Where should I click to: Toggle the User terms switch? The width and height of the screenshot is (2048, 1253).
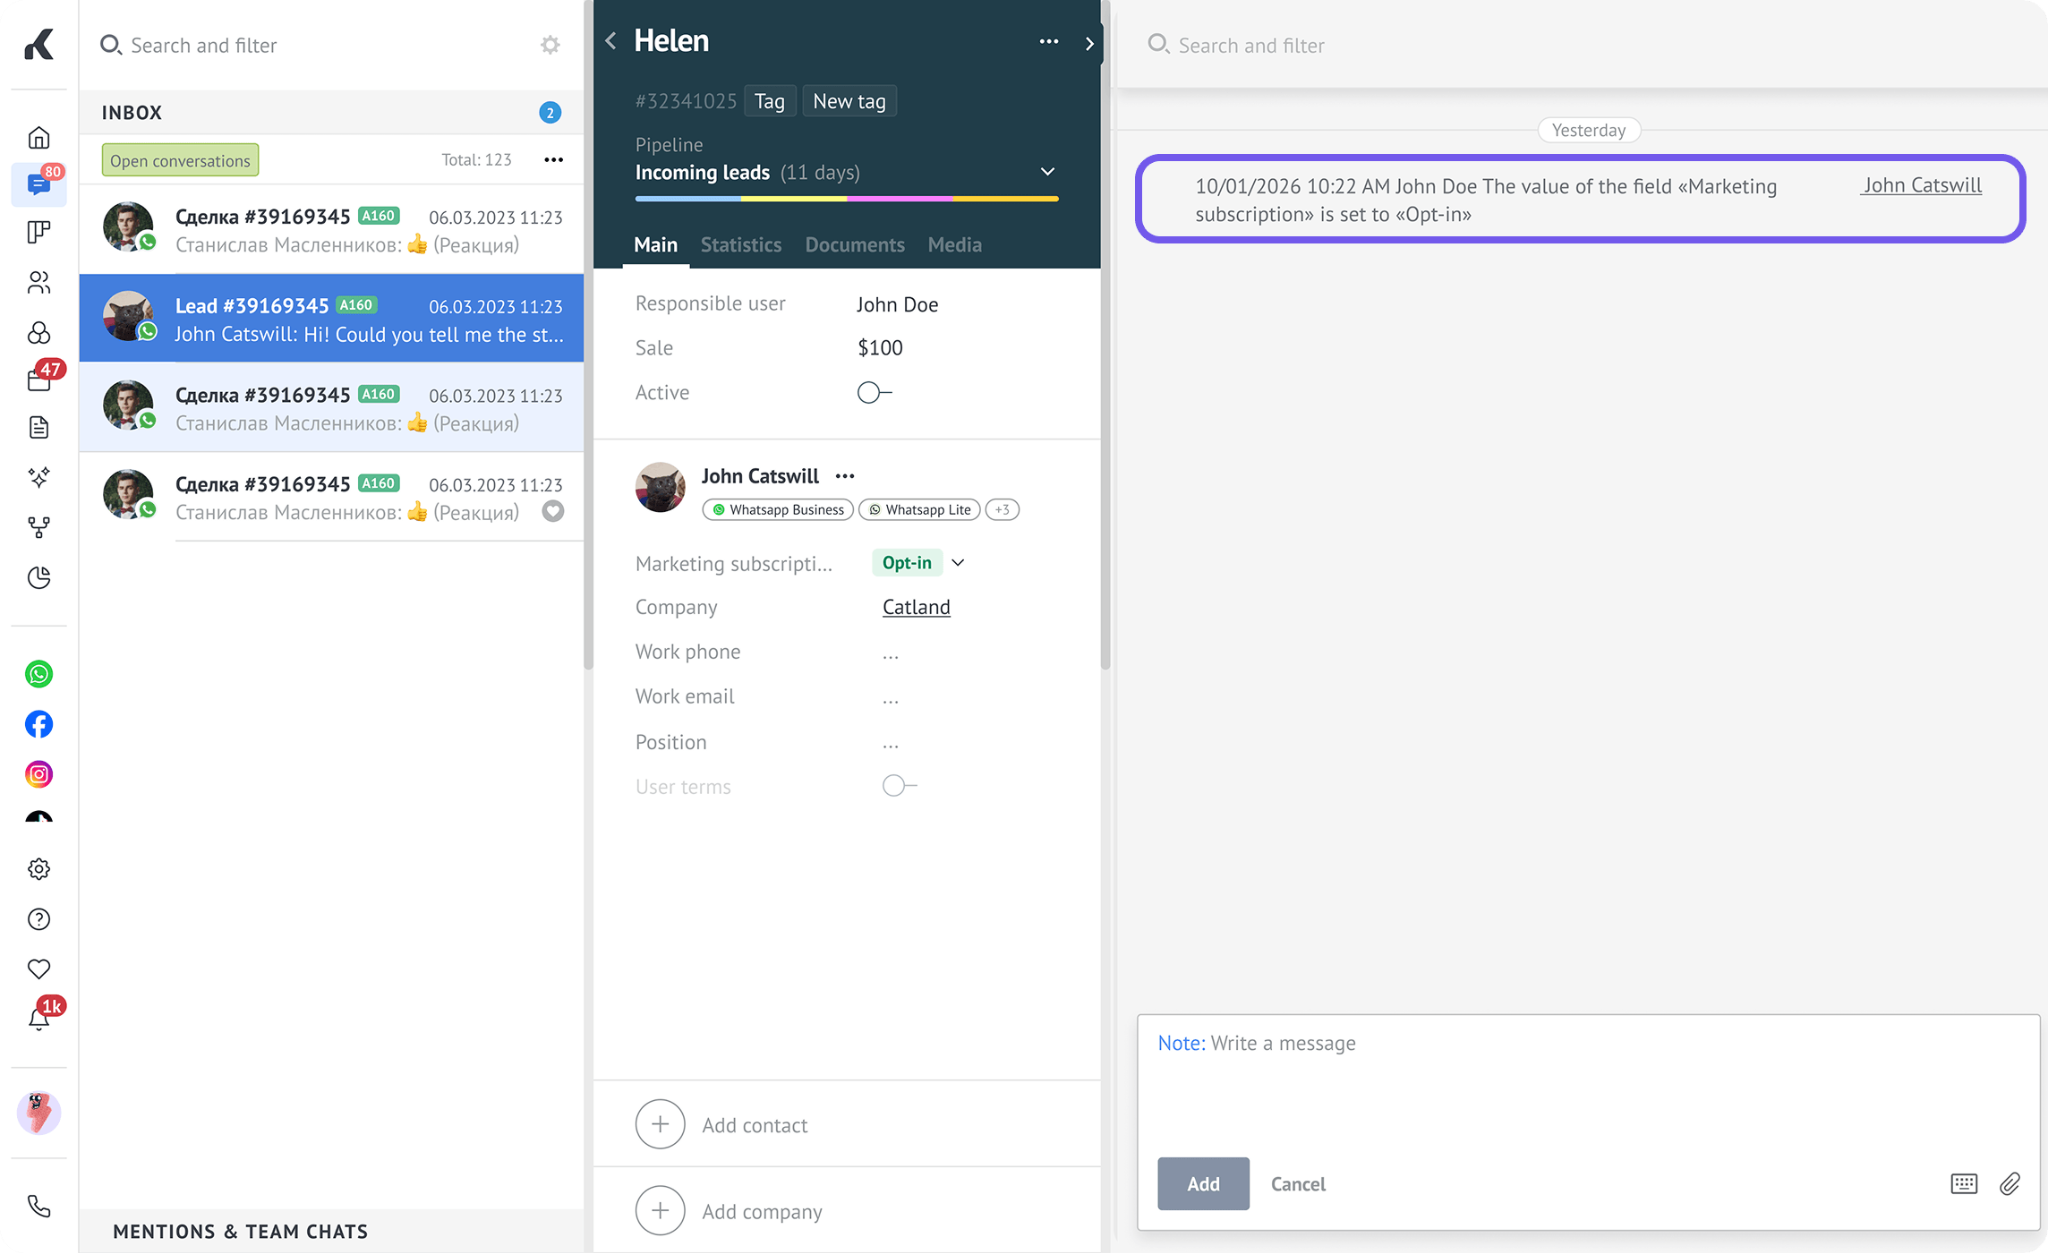tap(899, 786)
